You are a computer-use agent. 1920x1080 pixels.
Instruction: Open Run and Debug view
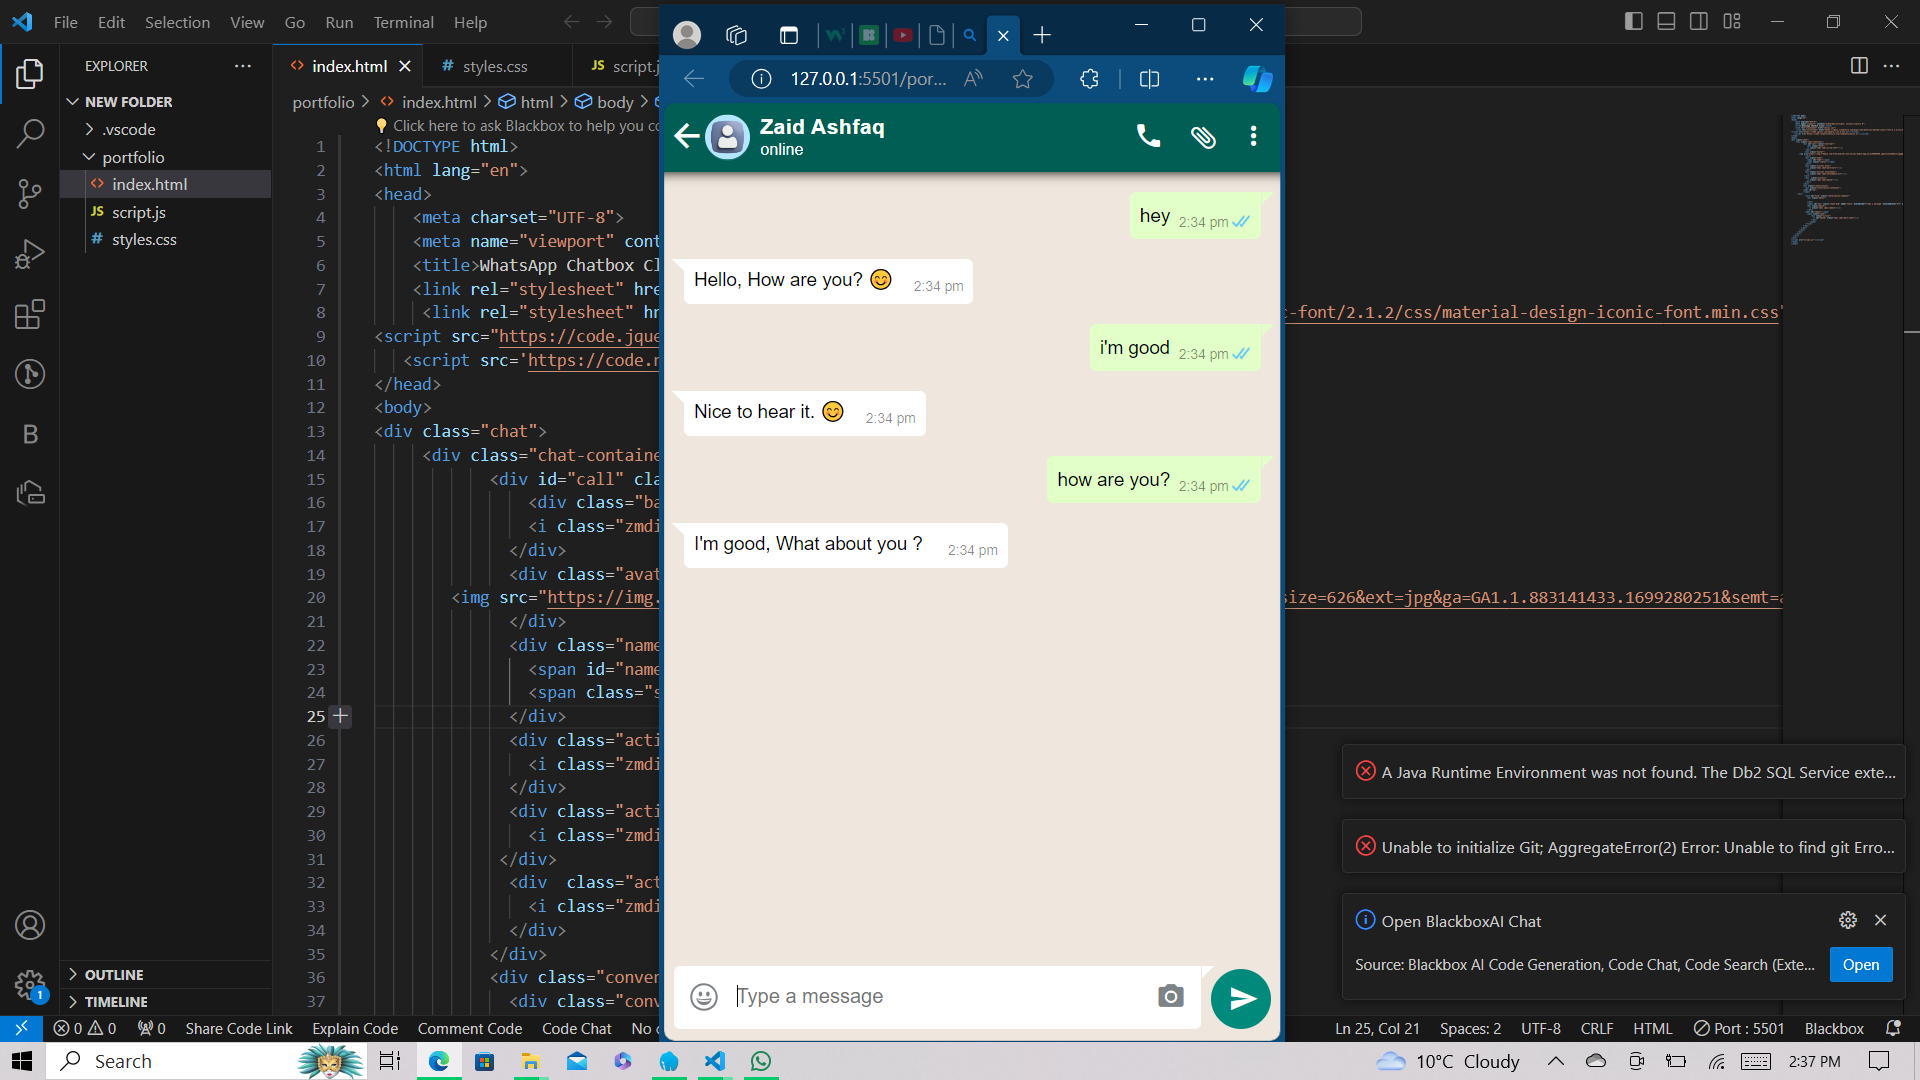(x=30, y=254)
